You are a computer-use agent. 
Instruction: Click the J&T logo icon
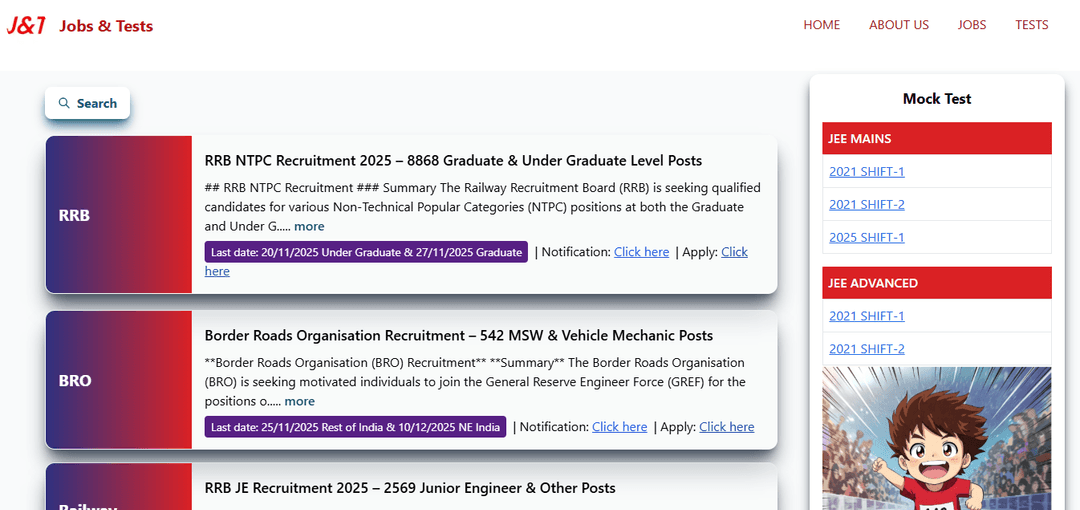coord(26,25)
